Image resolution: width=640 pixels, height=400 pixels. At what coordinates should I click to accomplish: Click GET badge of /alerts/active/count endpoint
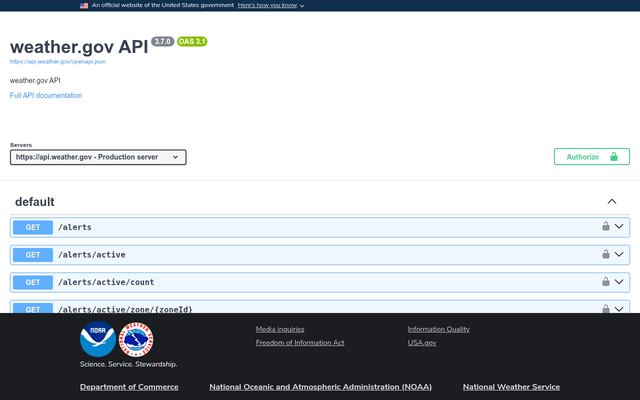click(x=33, y=282)
